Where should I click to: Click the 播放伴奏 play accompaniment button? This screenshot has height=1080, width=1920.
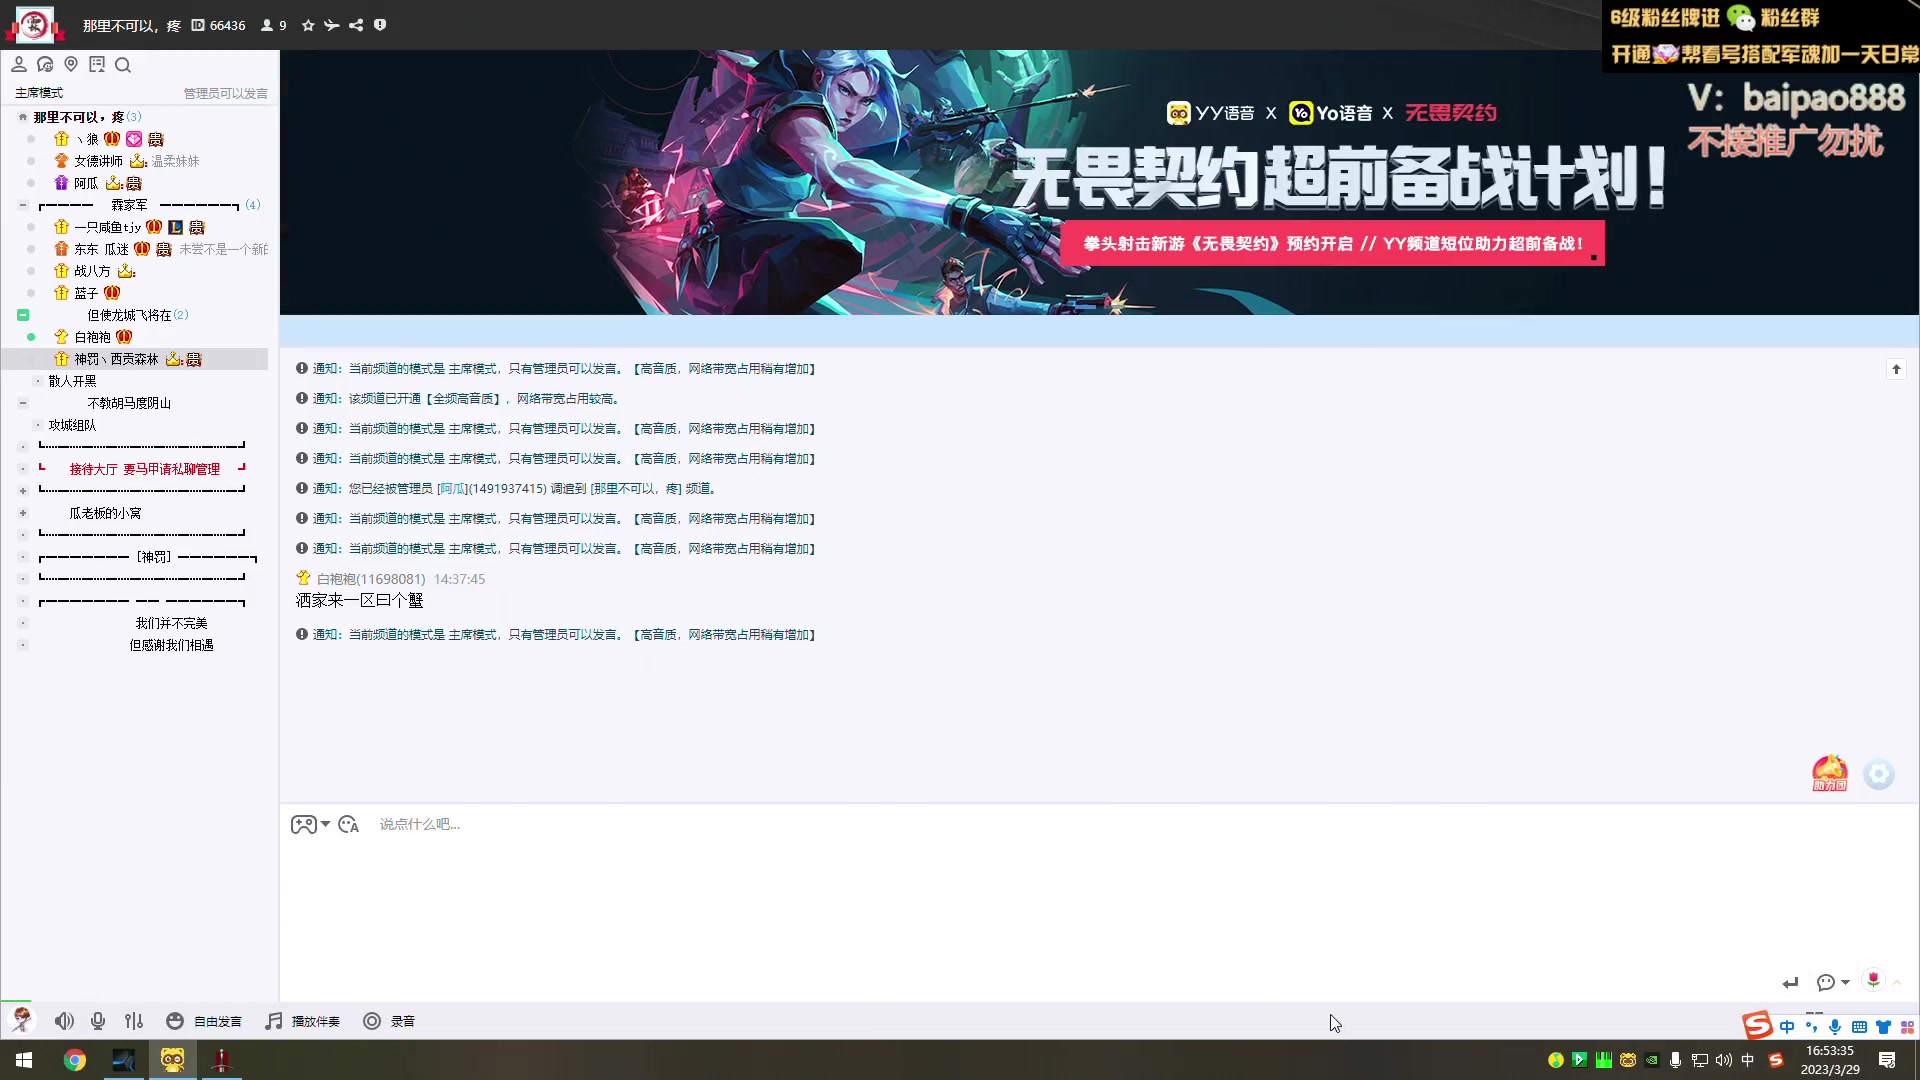[x=302, y=1021]
